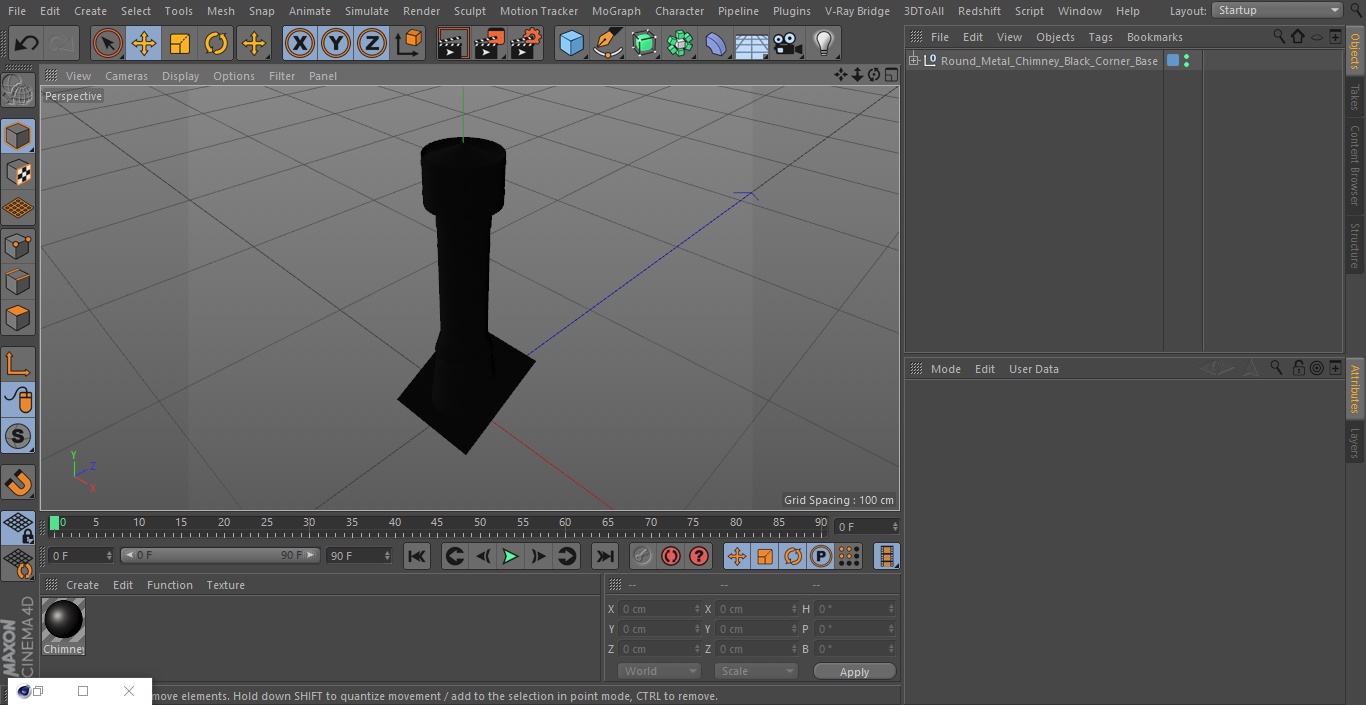Viewport: 1366px width, 705px height.
Task: Expand Round_Metal_Chimney_Black_Corner_Base object tree
Action: click(x=914, y=61)
